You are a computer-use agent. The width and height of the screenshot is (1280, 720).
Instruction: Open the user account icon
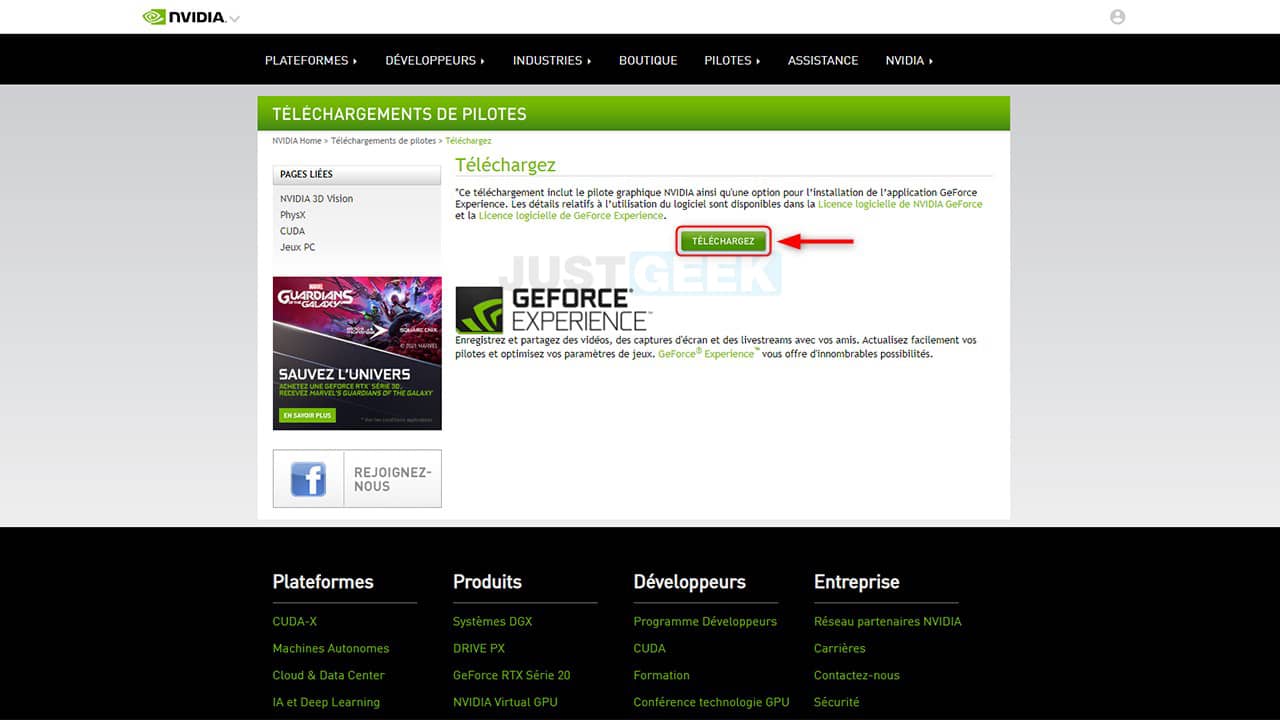click(x=1117, y=17)
